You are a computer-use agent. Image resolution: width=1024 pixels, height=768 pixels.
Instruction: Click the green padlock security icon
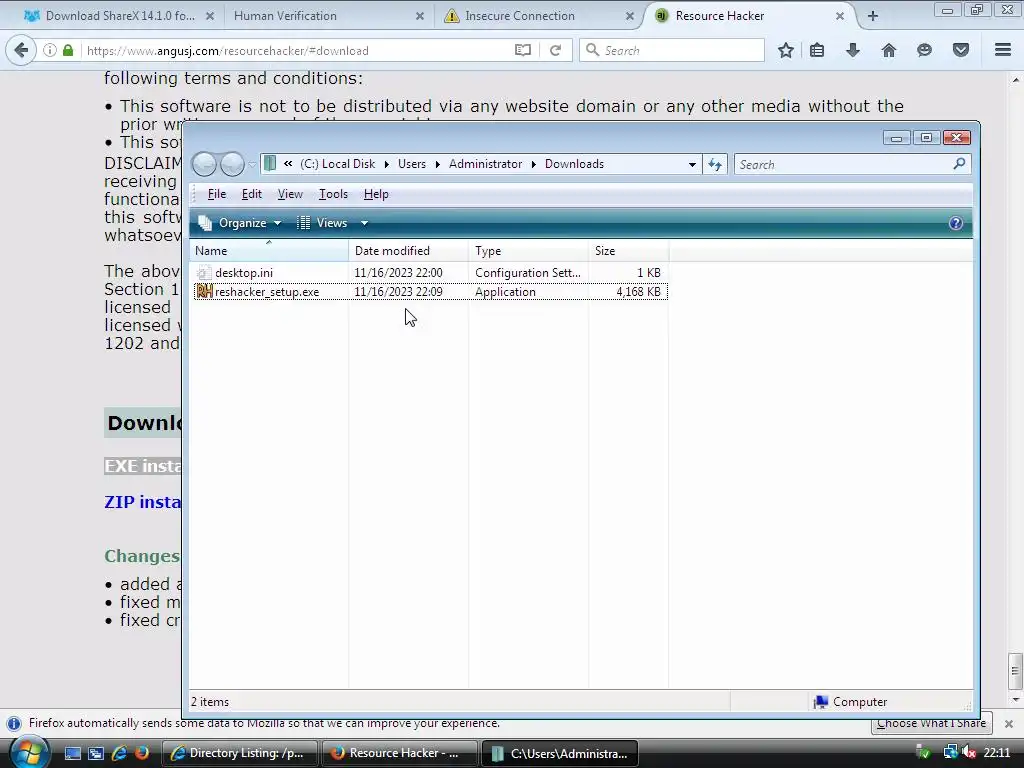click(x=68, y=50)
